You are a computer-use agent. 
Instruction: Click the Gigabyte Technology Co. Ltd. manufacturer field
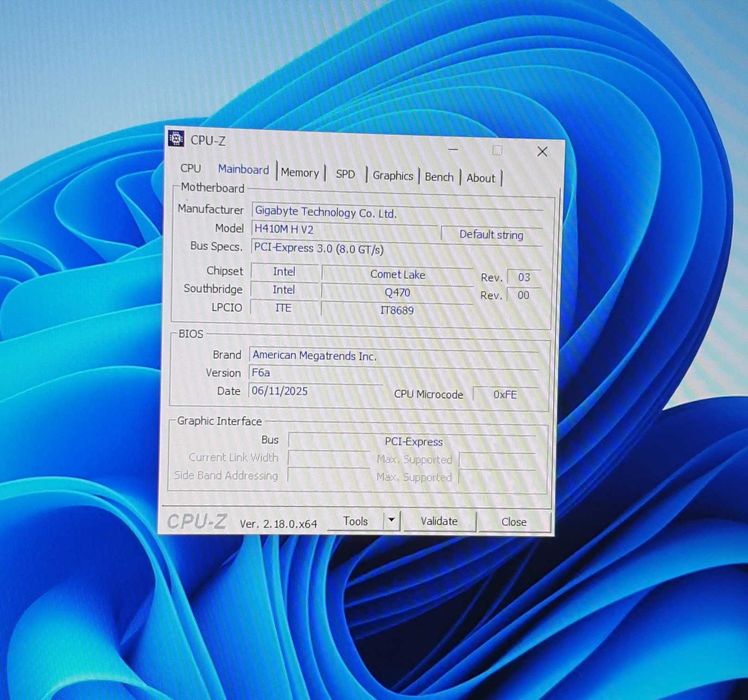click(397, 212)
